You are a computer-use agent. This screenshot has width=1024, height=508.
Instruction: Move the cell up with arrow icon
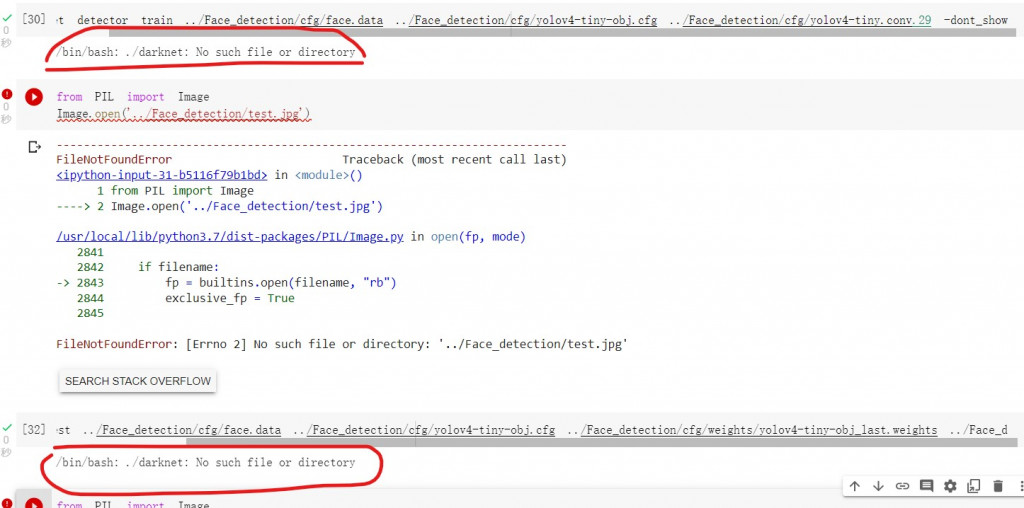pos(854,486)
